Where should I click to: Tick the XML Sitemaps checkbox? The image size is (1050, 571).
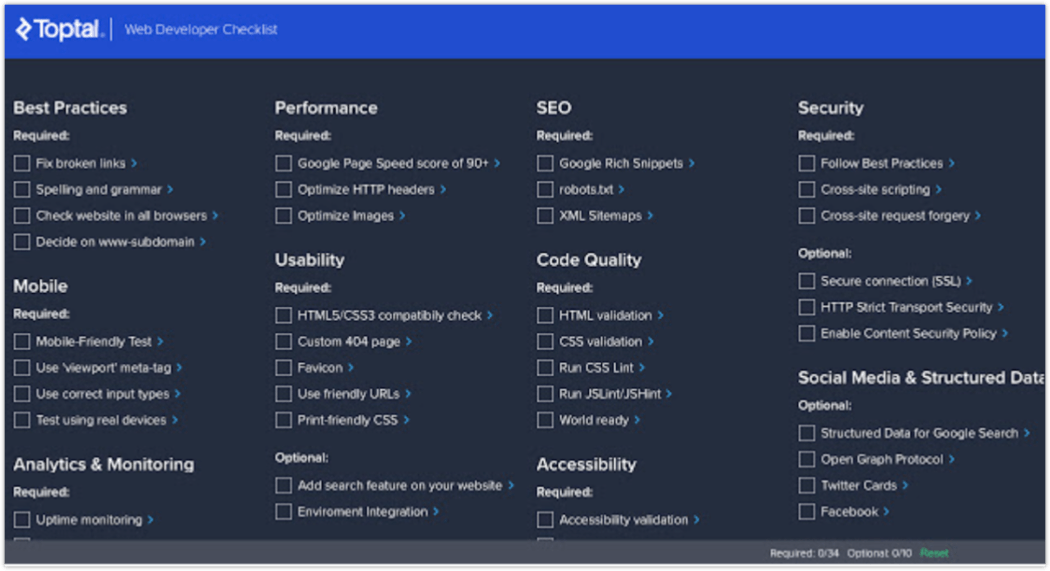coord(545,216)
